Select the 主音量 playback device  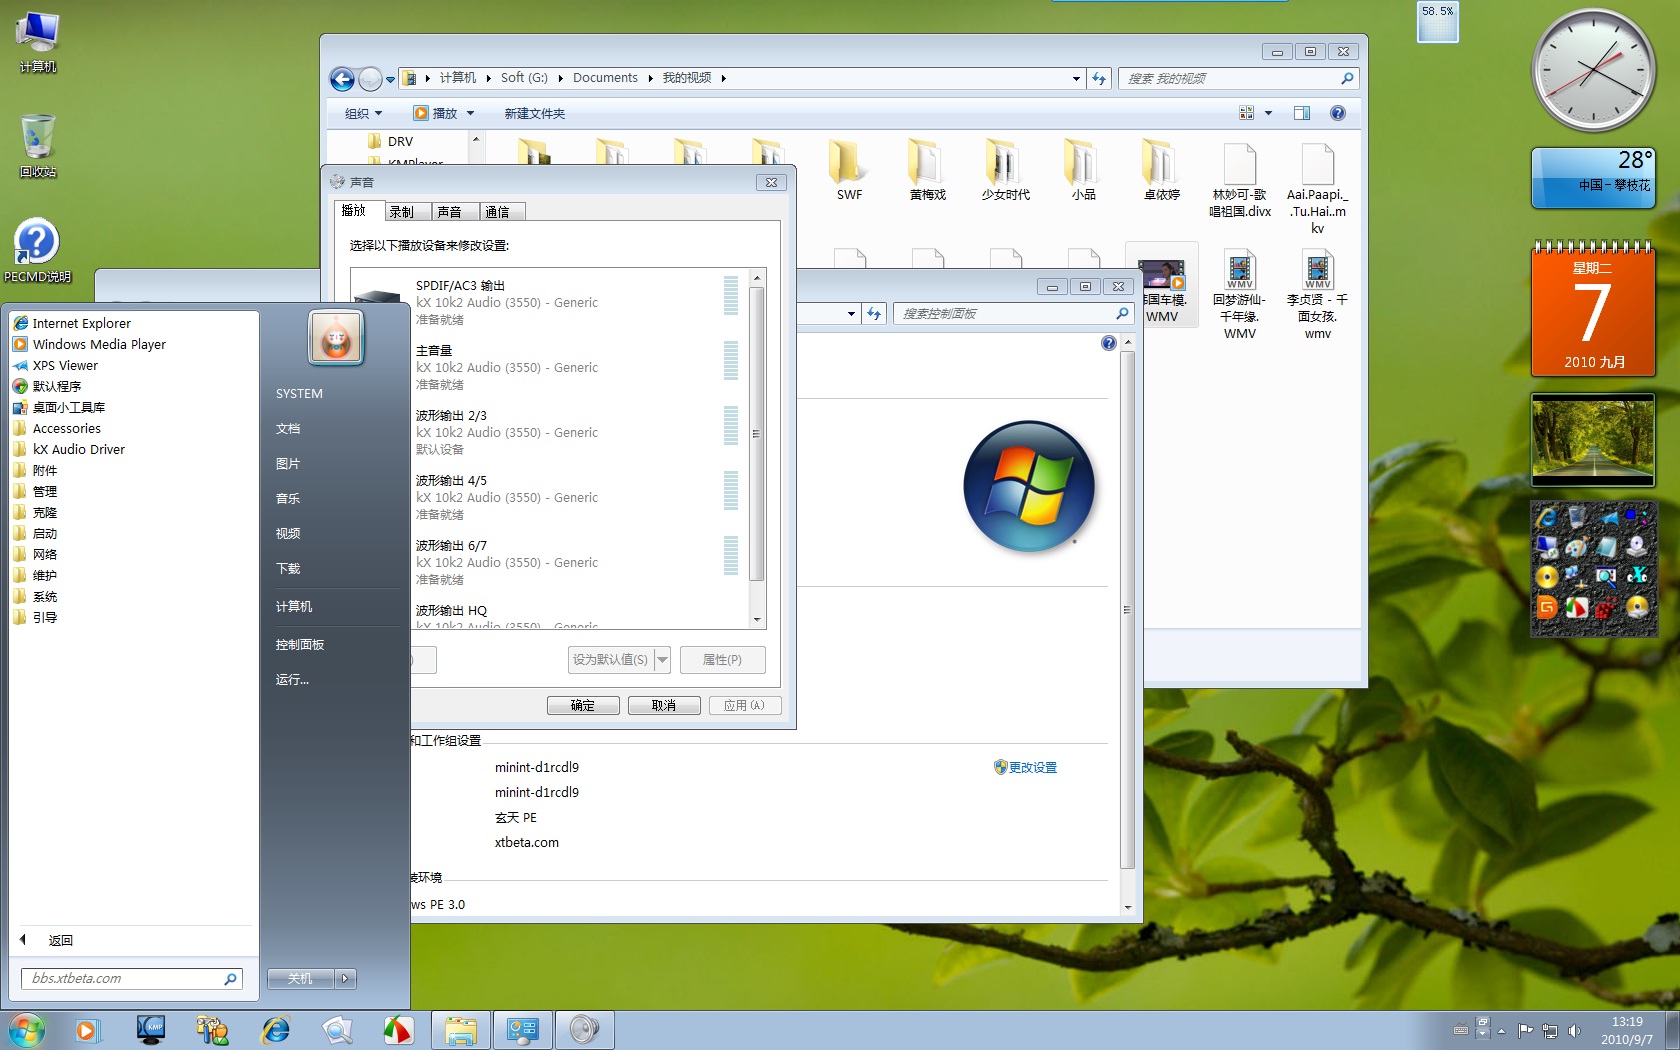(549, 367)
